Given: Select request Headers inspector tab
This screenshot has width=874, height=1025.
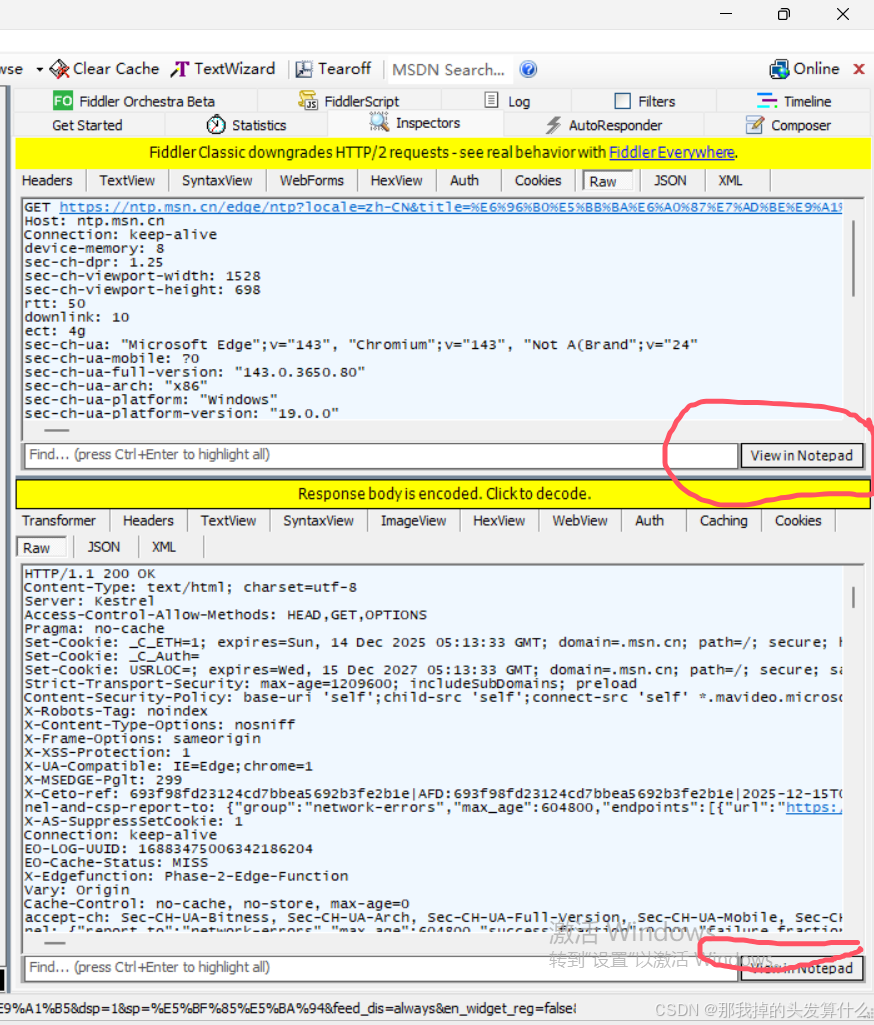Looking at the screenshot, I should [x=47, y=180].
